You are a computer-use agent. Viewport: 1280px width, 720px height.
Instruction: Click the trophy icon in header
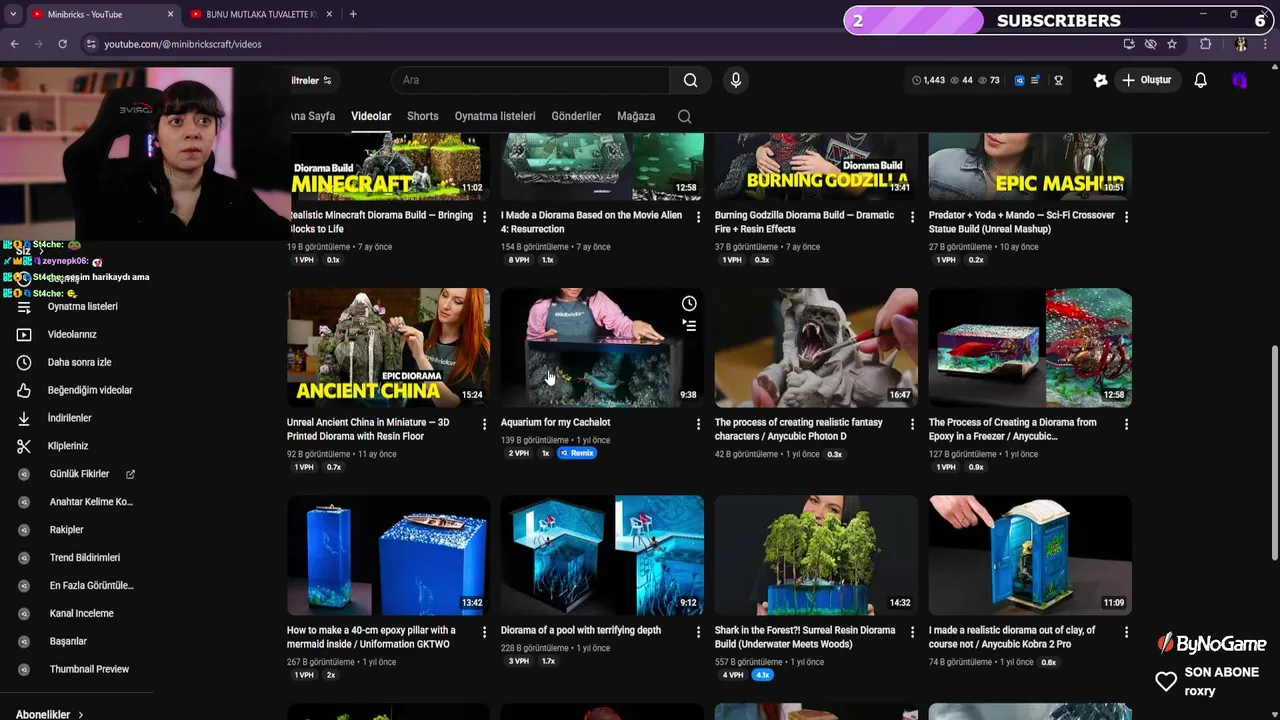(1058, 80)
